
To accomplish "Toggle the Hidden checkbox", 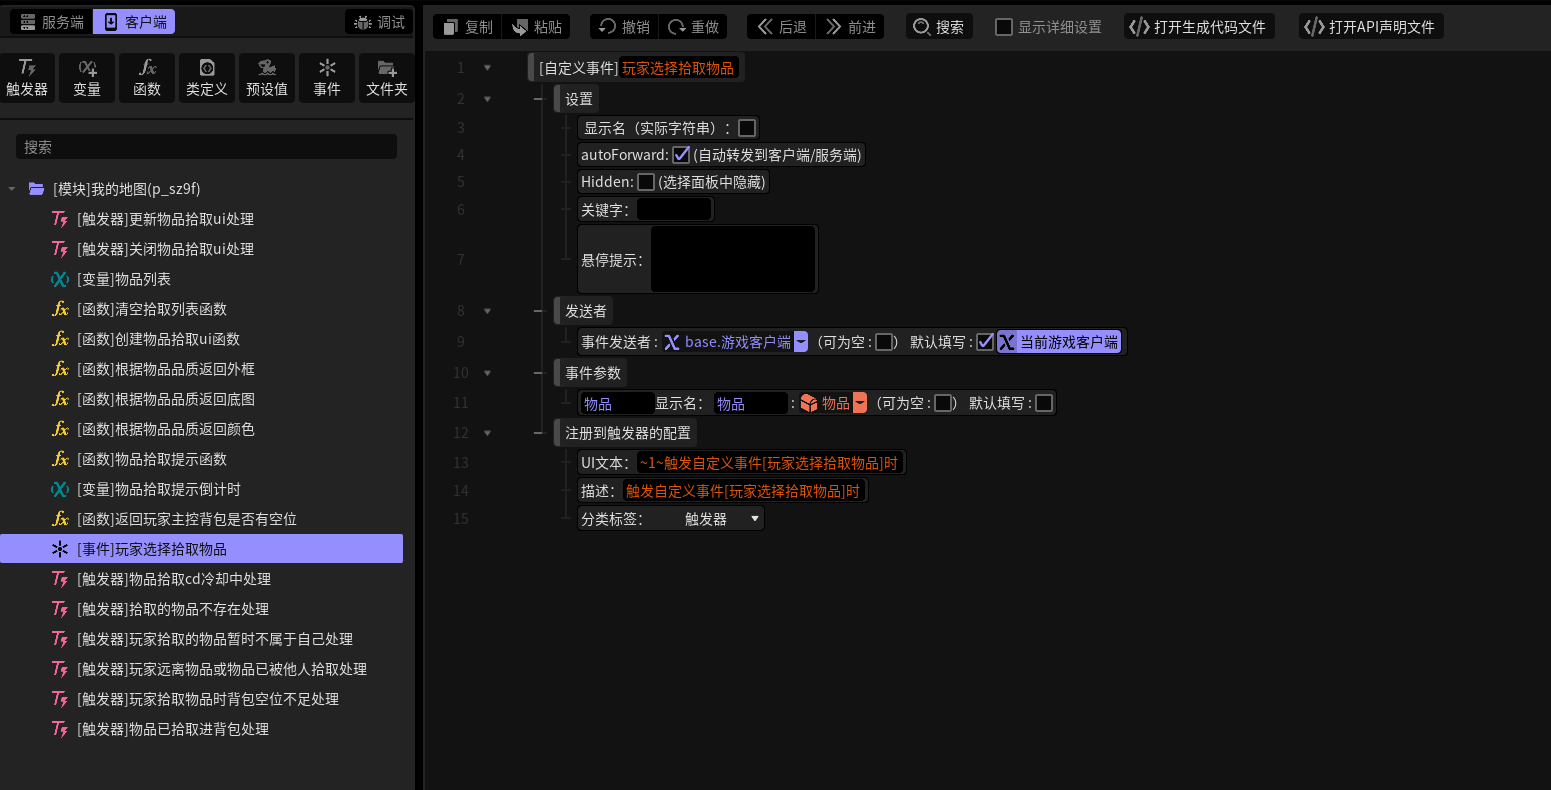I will [x=646, y=182].
